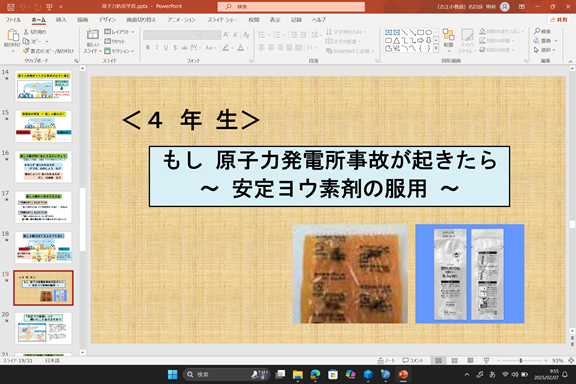This screenshot has width=576, height=384.
Task: Click the text highlight color pen
Action: [x=226, y=48]
